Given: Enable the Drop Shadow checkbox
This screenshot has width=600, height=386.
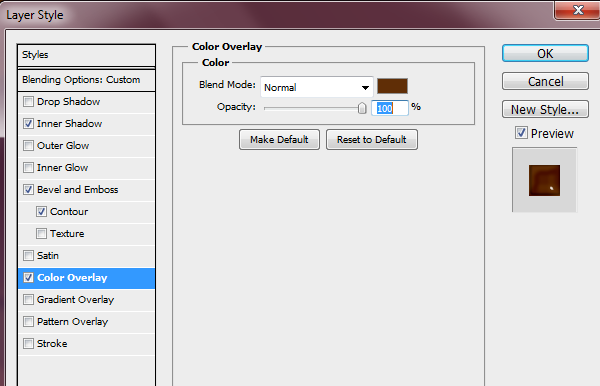Looking at the screenshot, I should 28,102.
